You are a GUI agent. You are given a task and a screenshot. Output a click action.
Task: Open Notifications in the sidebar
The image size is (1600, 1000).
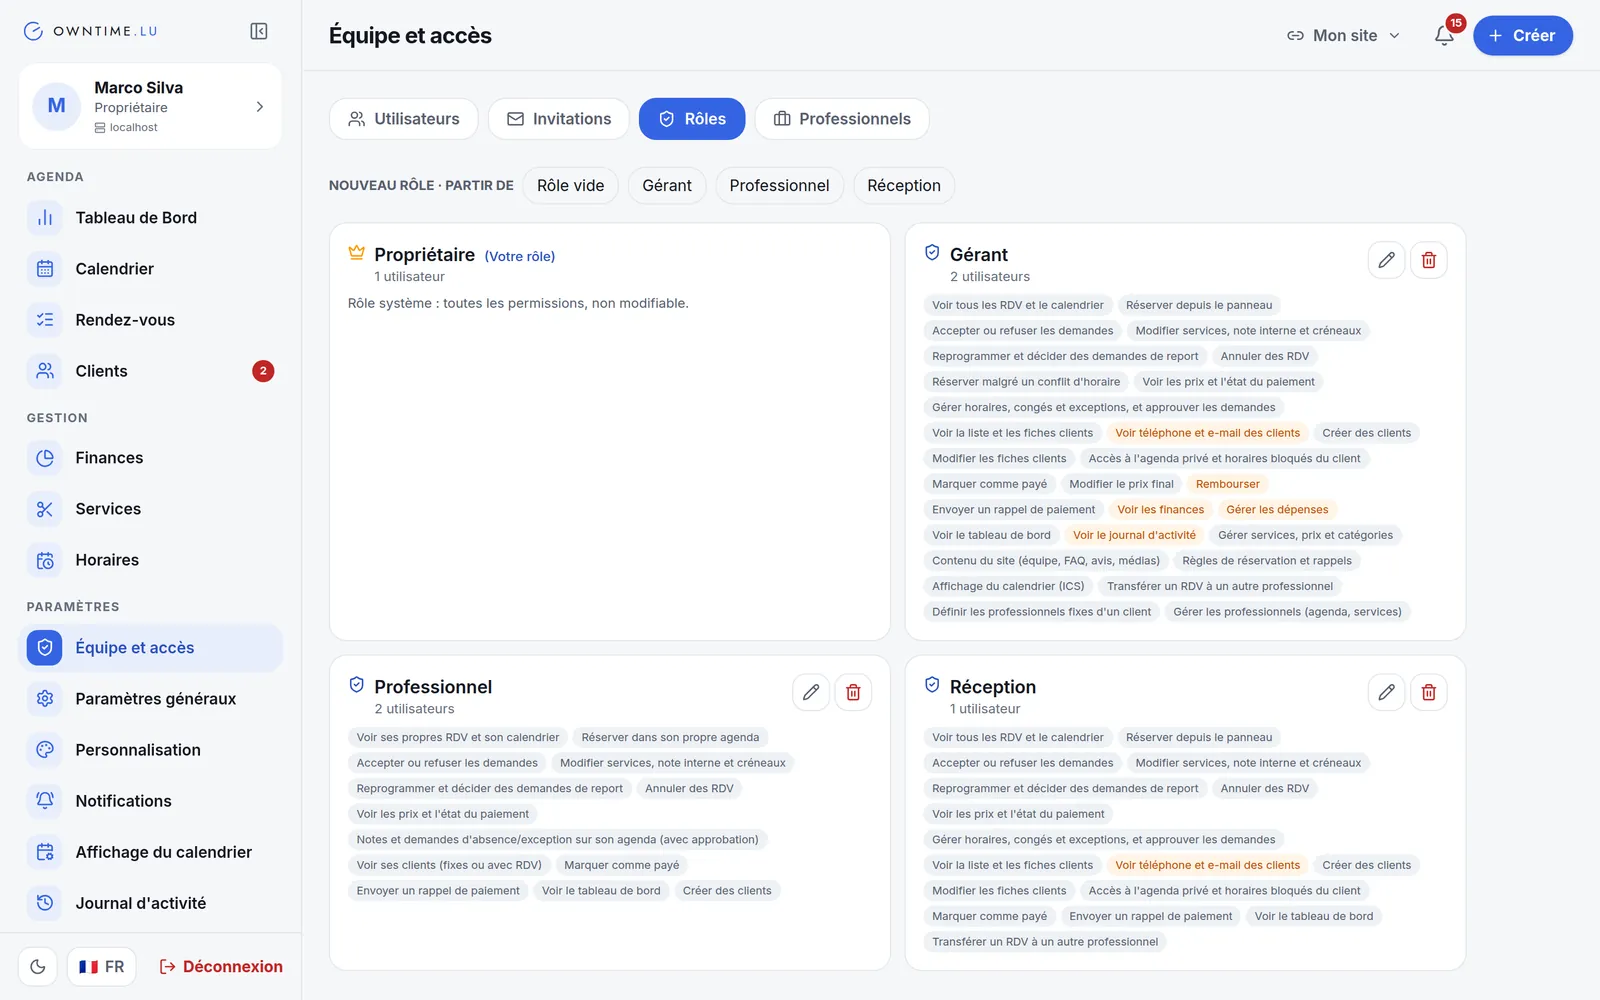[x=150, y=801]
